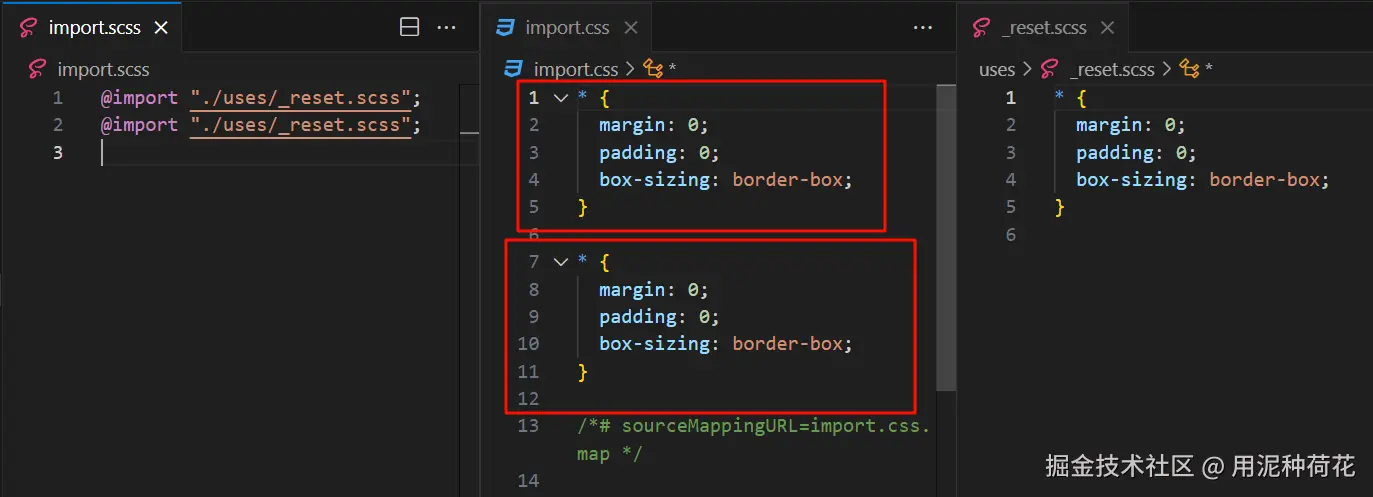Click 'margin: 0;' in _reset.scss

1130,125
